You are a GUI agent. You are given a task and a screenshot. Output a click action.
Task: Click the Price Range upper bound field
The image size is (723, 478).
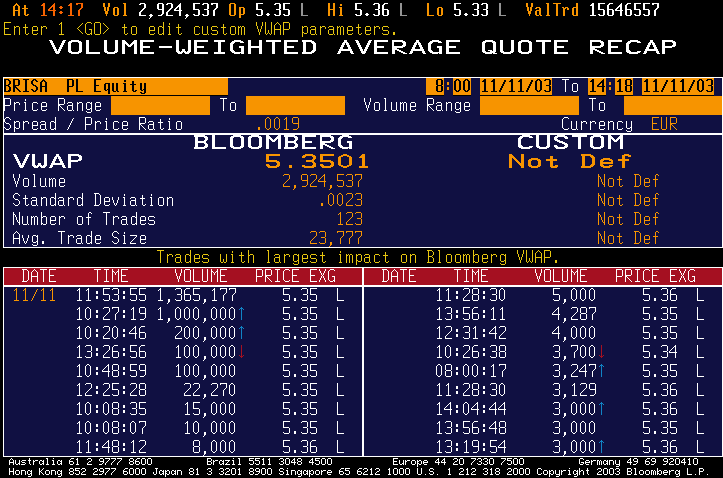tap(295, 105)
